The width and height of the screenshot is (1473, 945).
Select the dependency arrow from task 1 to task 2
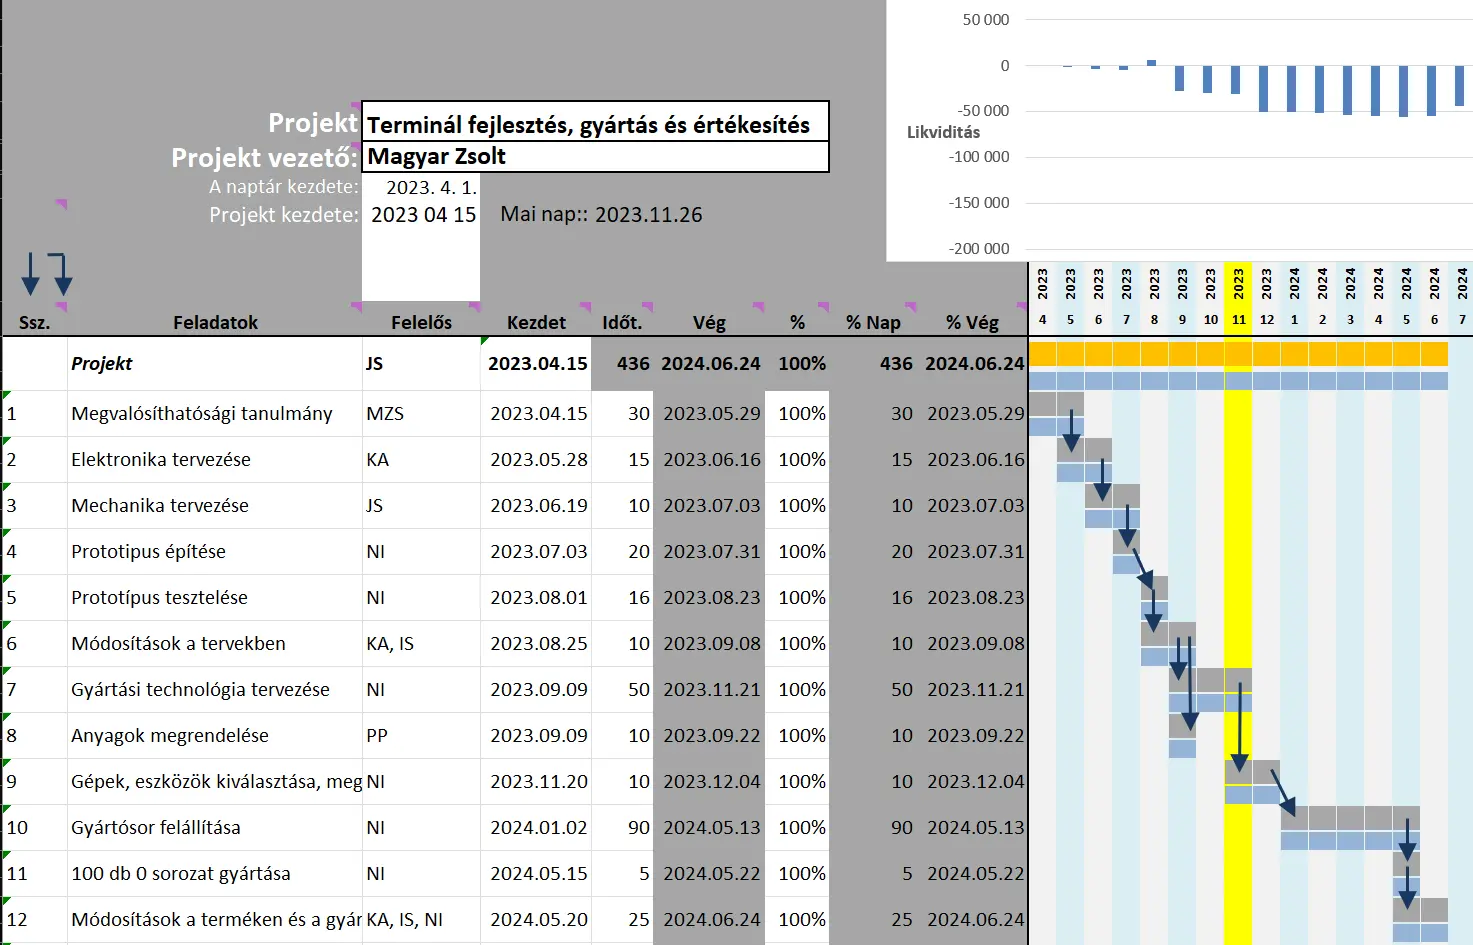coord(1071,431)
